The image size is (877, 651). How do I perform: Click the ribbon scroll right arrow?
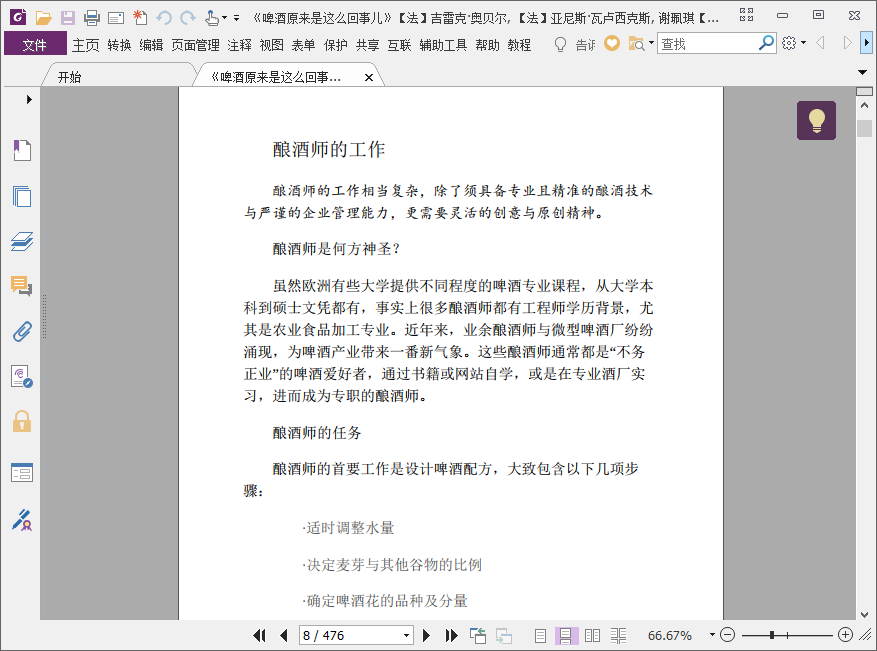click(867, 43)
